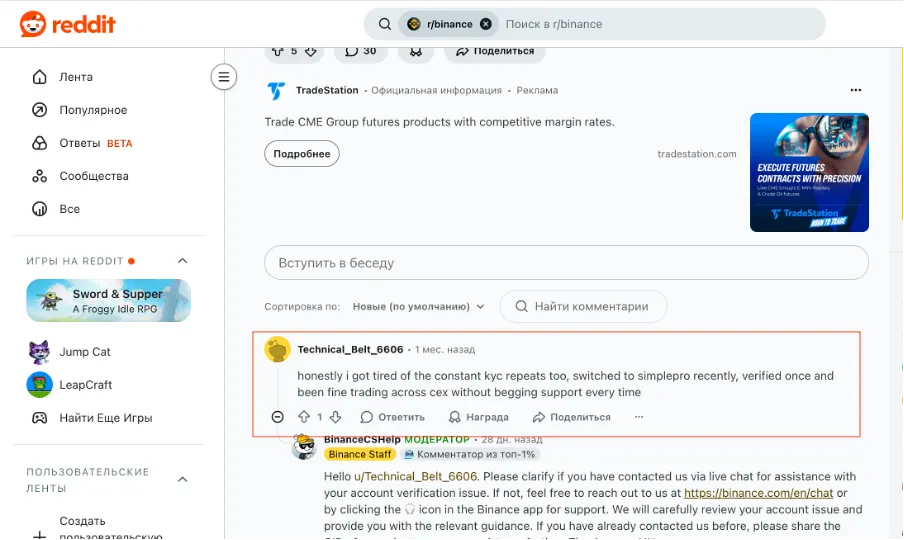Remove the r/binance search filter
This screenshot has width=904, height=540.
[x=486, y=24]
